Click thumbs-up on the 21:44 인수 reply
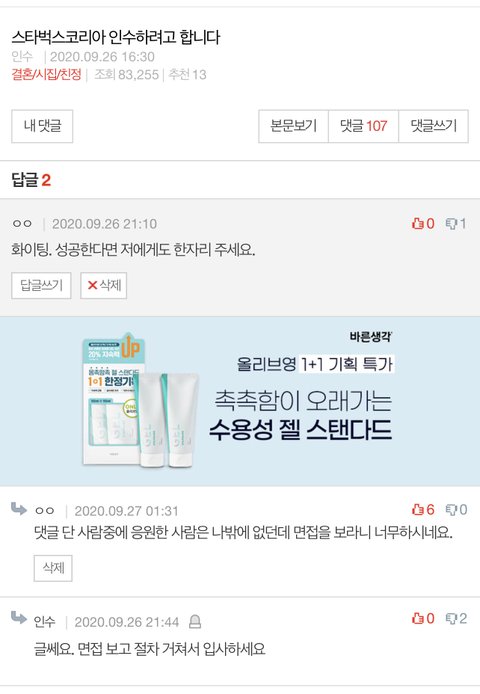480x694 pixels. point(418,618)
